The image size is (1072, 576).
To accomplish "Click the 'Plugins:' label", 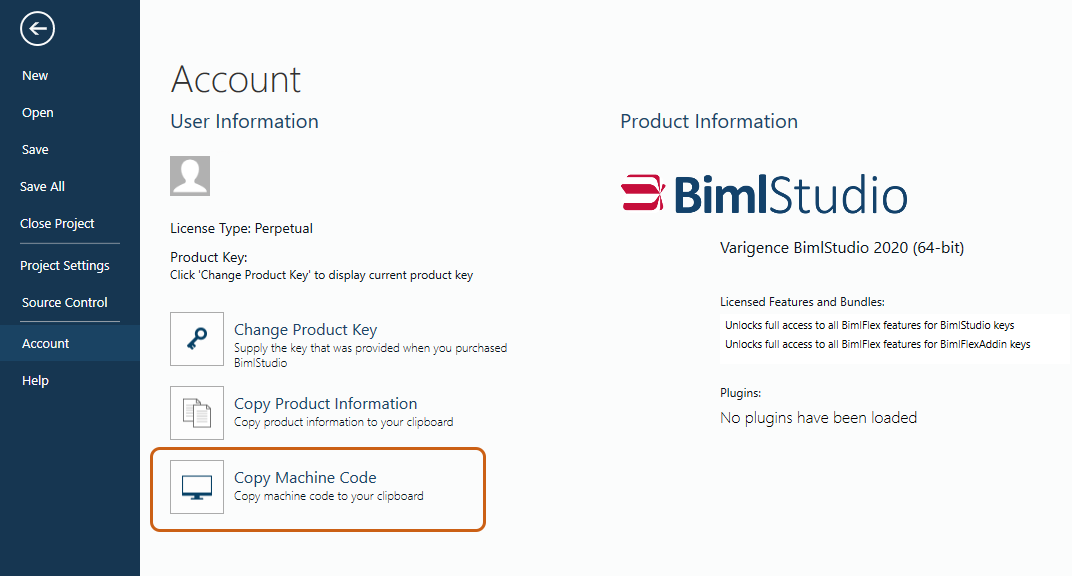I will click(x=740, y=393).
